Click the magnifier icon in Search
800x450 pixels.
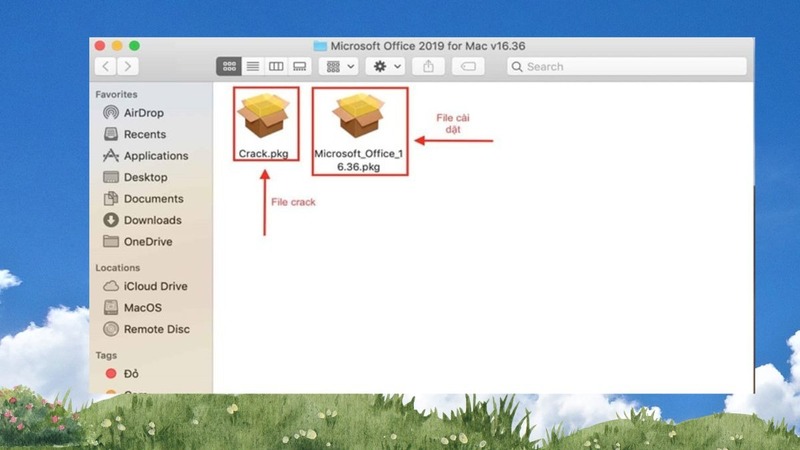[x=517, y=67]
